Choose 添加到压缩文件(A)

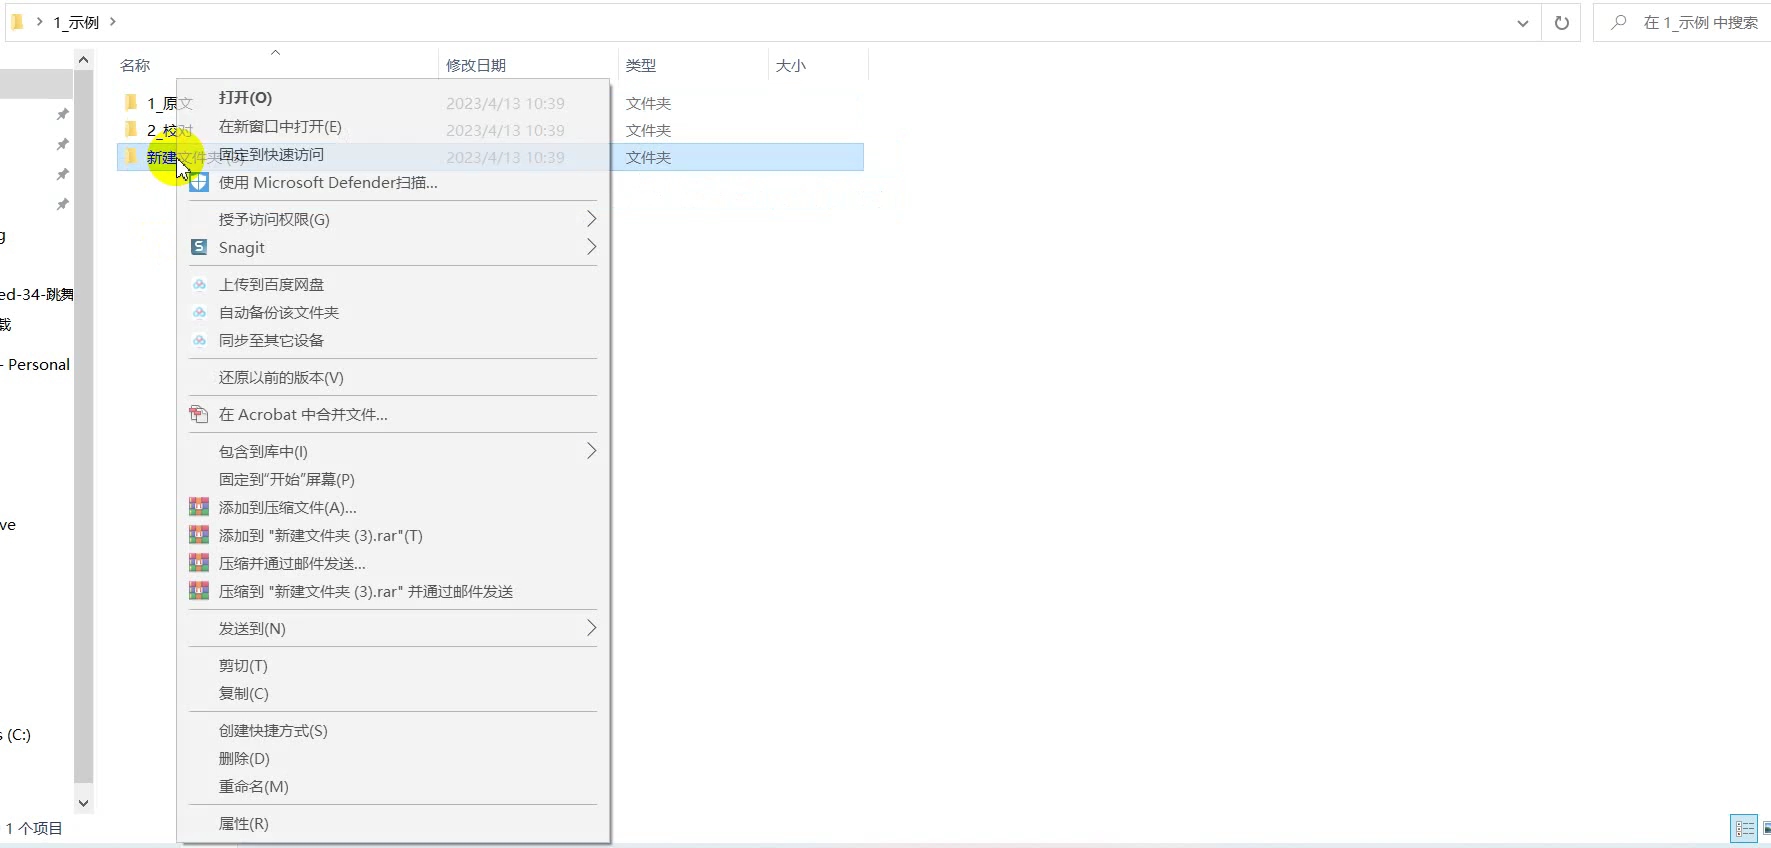tap(393, 508)
